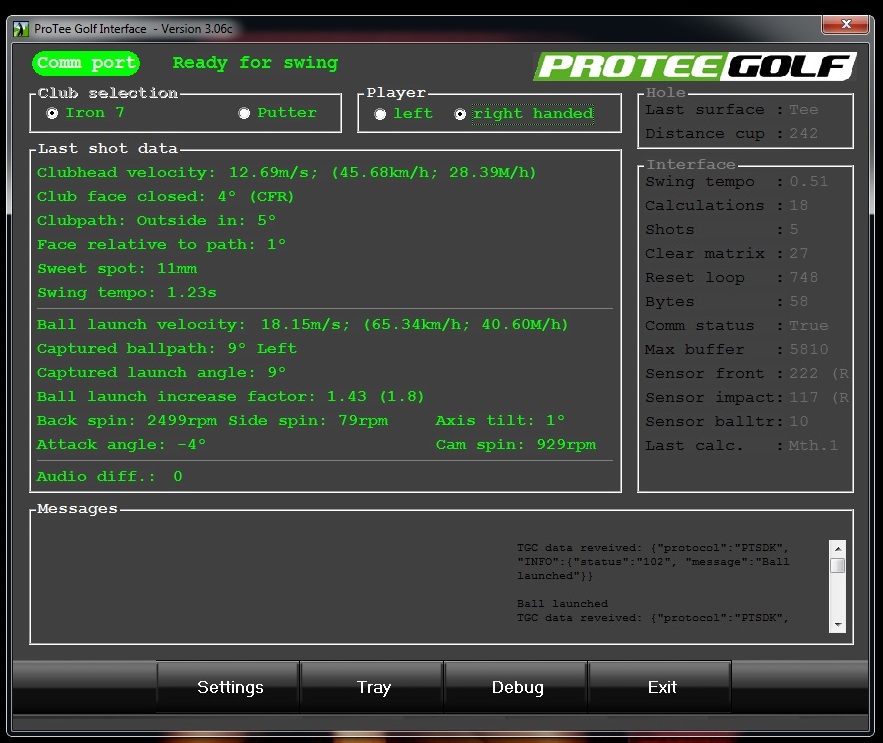The height and width of the screenshot is (743, 883).
Task: Click the ProTee Golf logo
Action: click(x=695, y=66)
